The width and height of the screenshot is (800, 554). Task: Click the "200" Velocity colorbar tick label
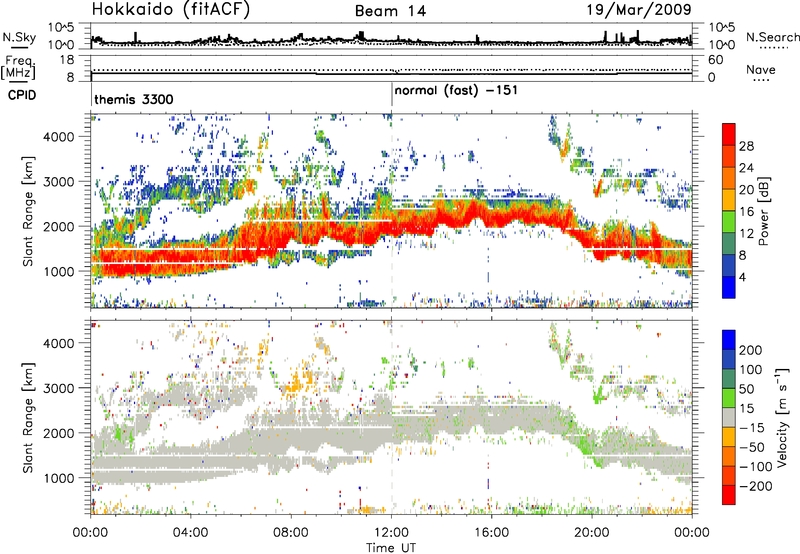click(x=751, y=350)
